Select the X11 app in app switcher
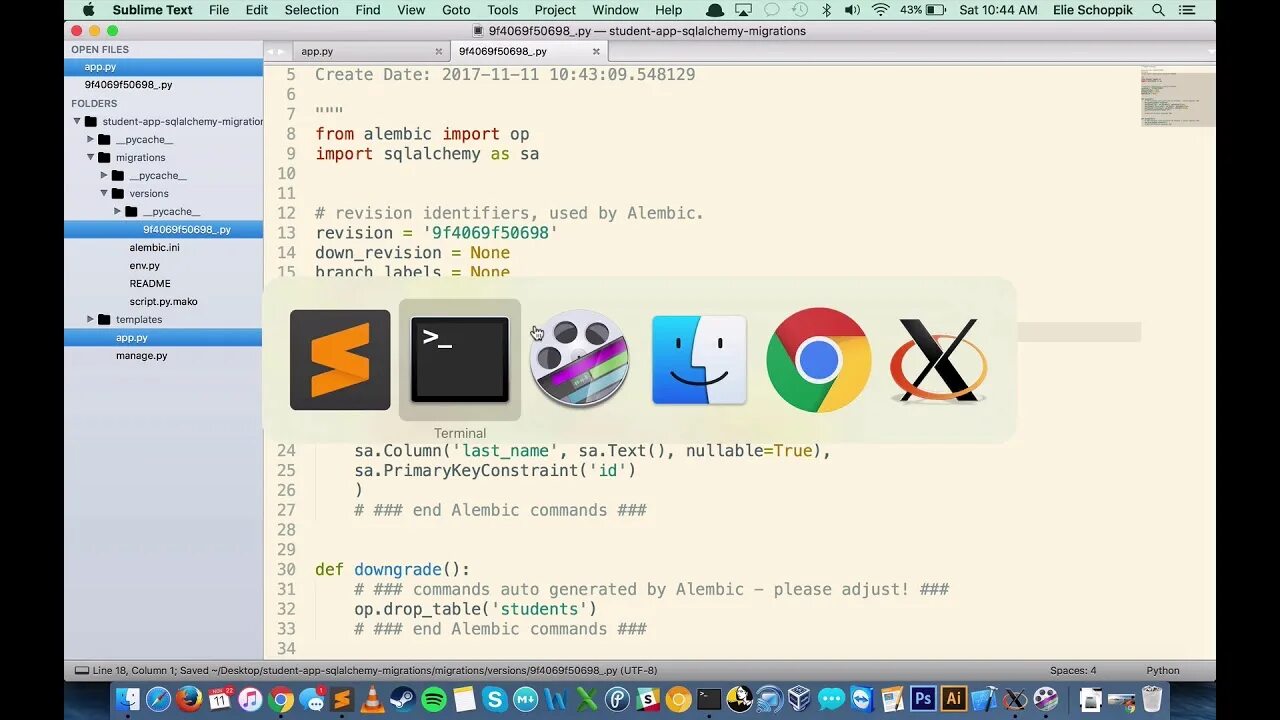 938,360
